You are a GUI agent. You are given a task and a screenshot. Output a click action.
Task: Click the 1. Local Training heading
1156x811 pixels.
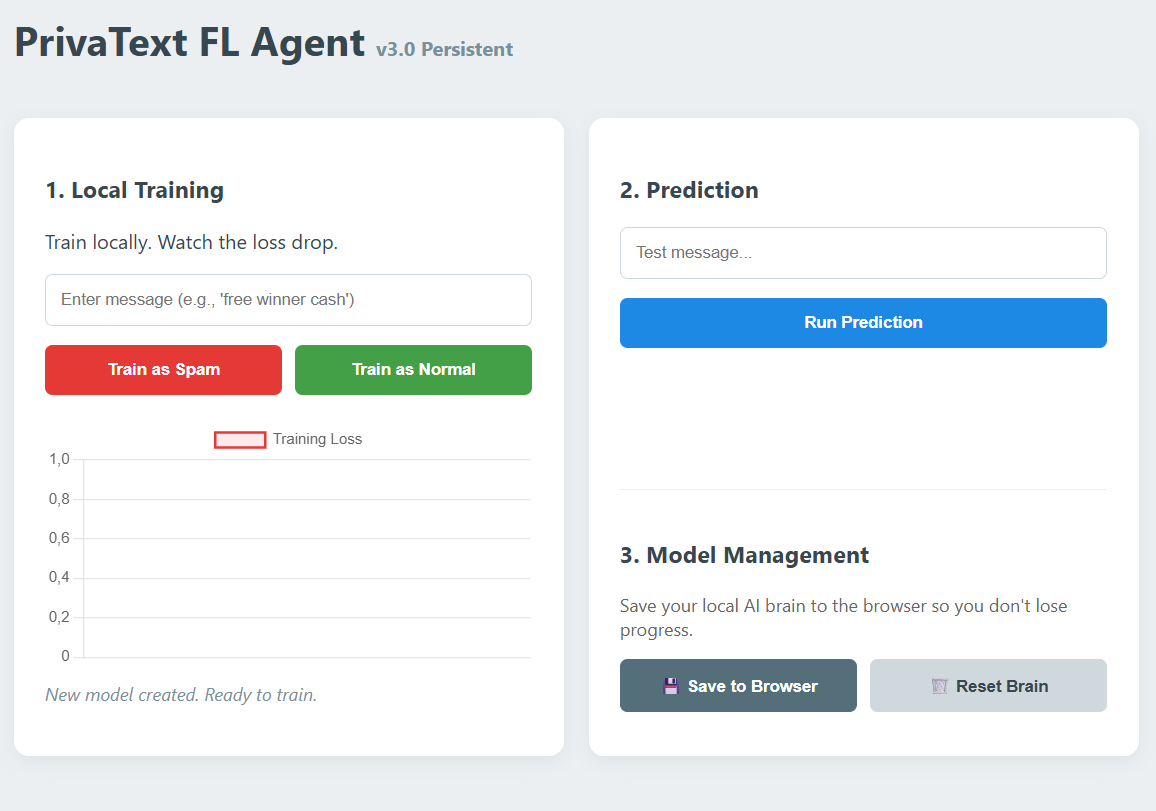(x=134, y=190)
